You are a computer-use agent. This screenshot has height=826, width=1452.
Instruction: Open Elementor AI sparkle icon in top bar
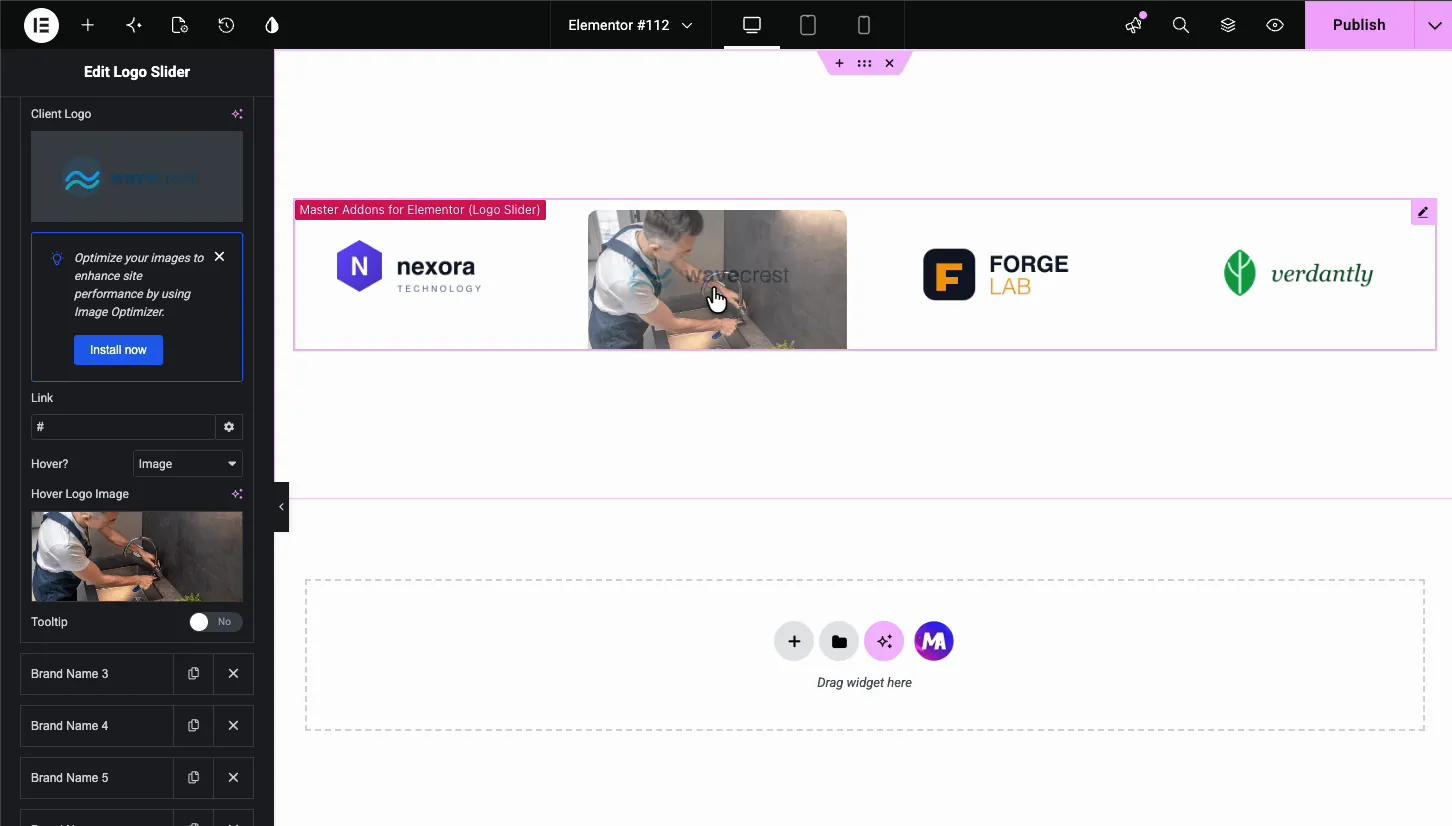click(134, 25)
